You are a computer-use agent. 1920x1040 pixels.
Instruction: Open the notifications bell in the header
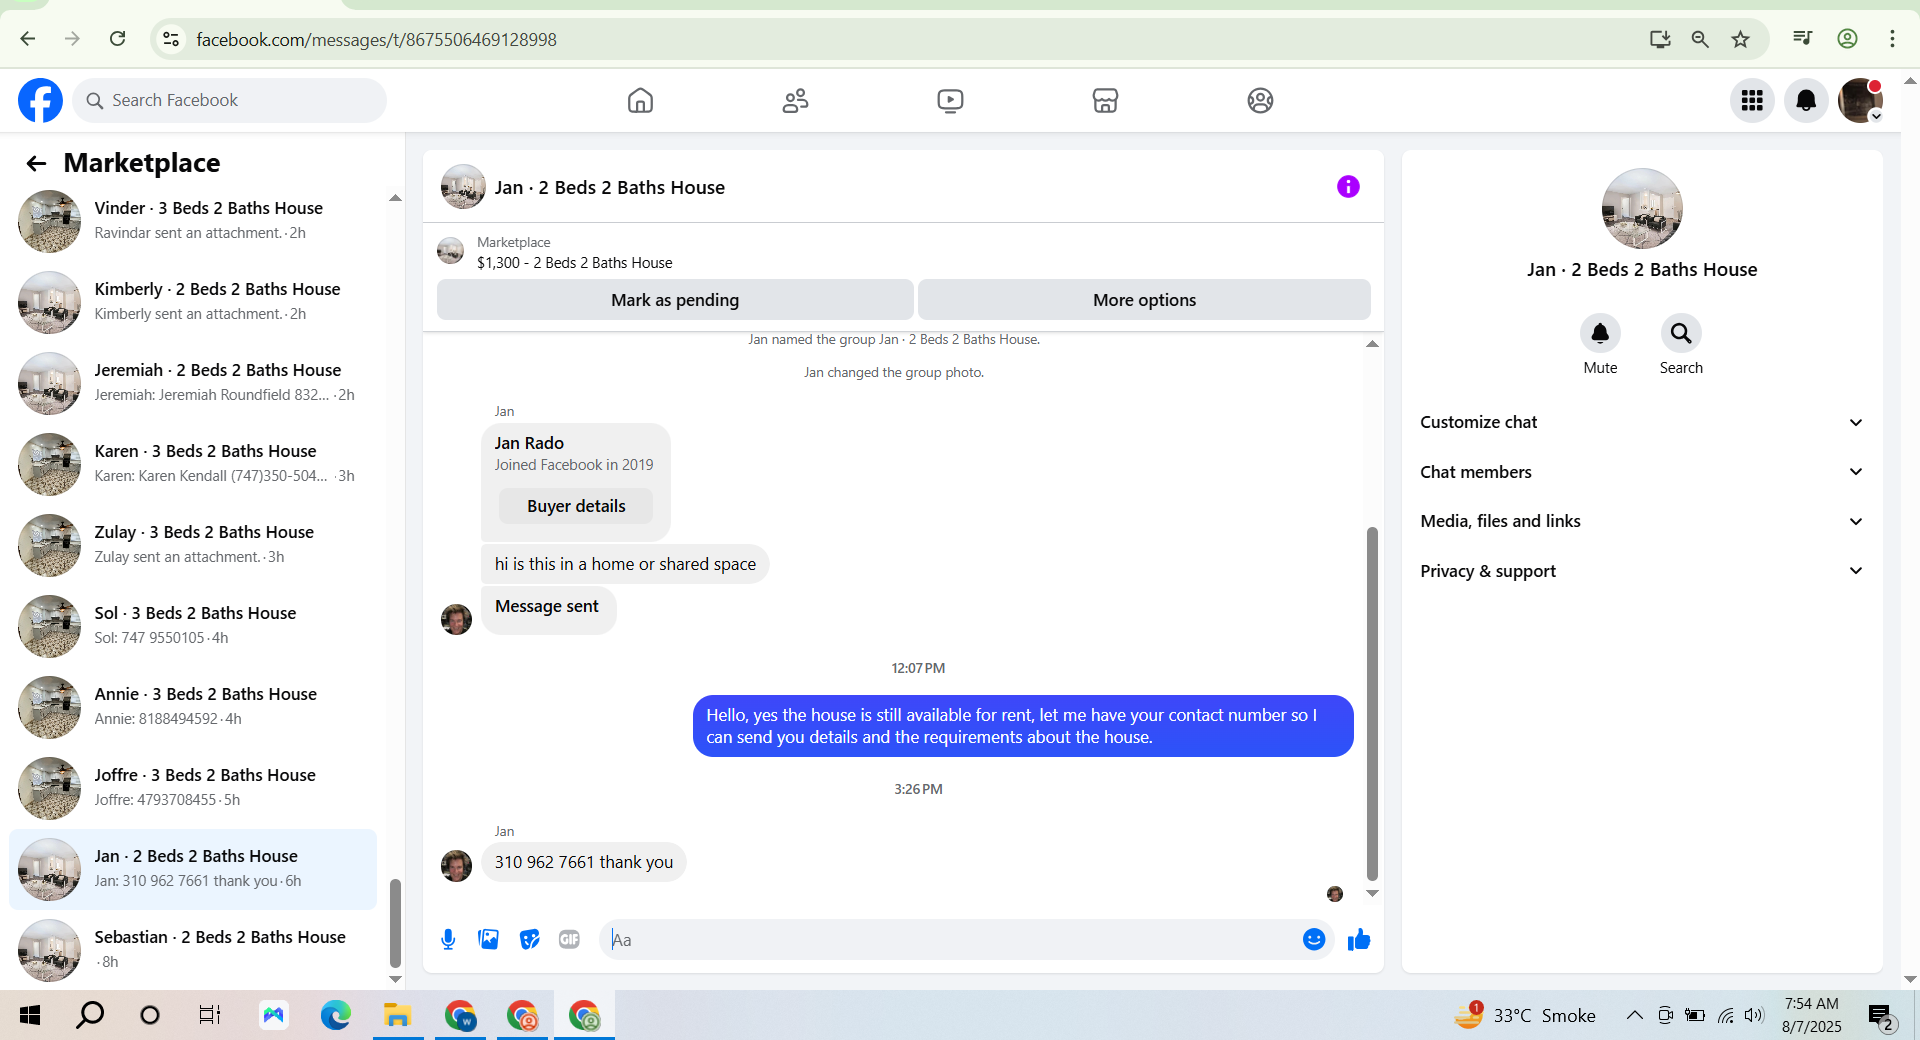[x=1806, y=100]
